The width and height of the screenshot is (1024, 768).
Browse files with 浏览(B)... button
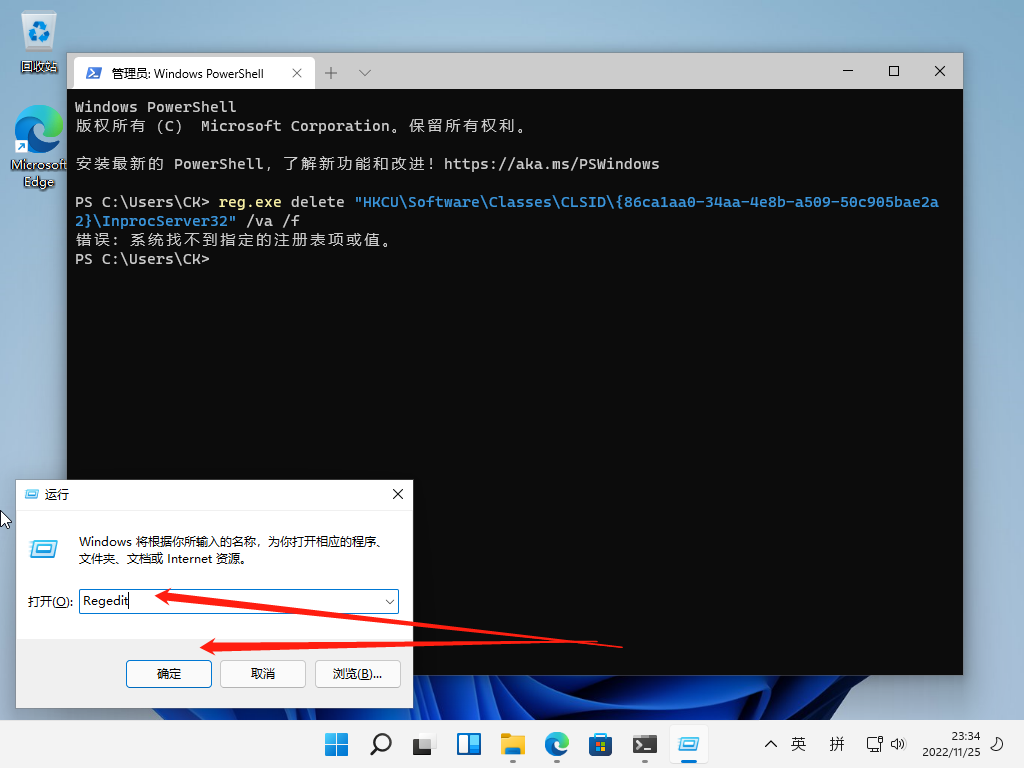[x=357, y=674]
